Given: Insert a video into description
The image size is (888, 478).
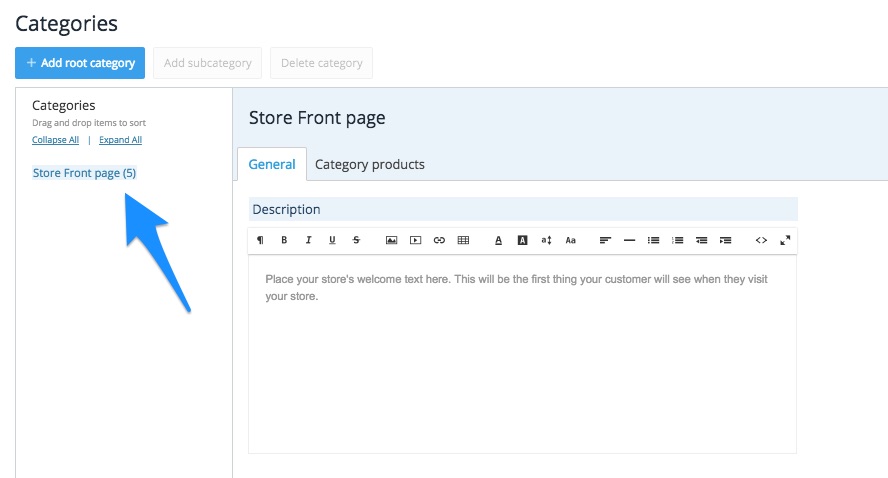Looking at the screenshot, I should point(415,240).
